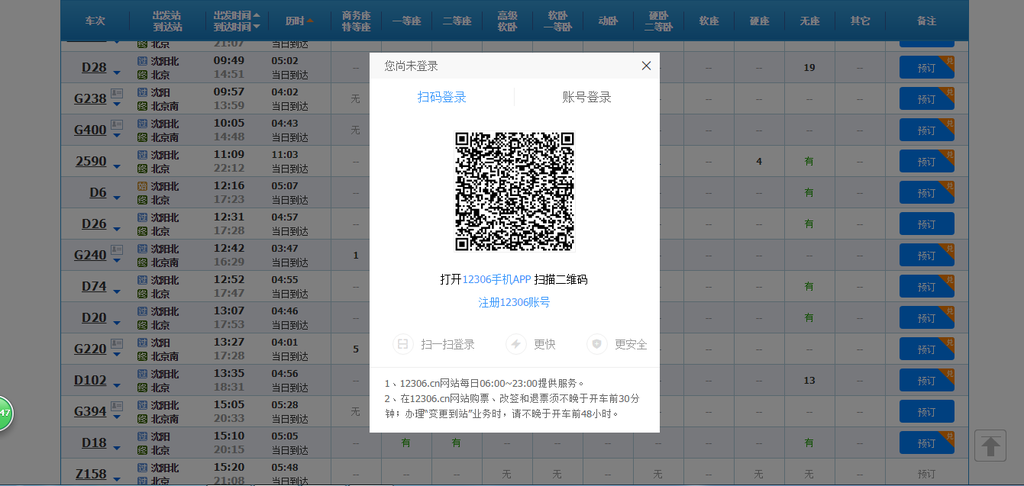1024x486 pixels.
Task: Expand stop details arrow for D18
Action: coord(117,449)
